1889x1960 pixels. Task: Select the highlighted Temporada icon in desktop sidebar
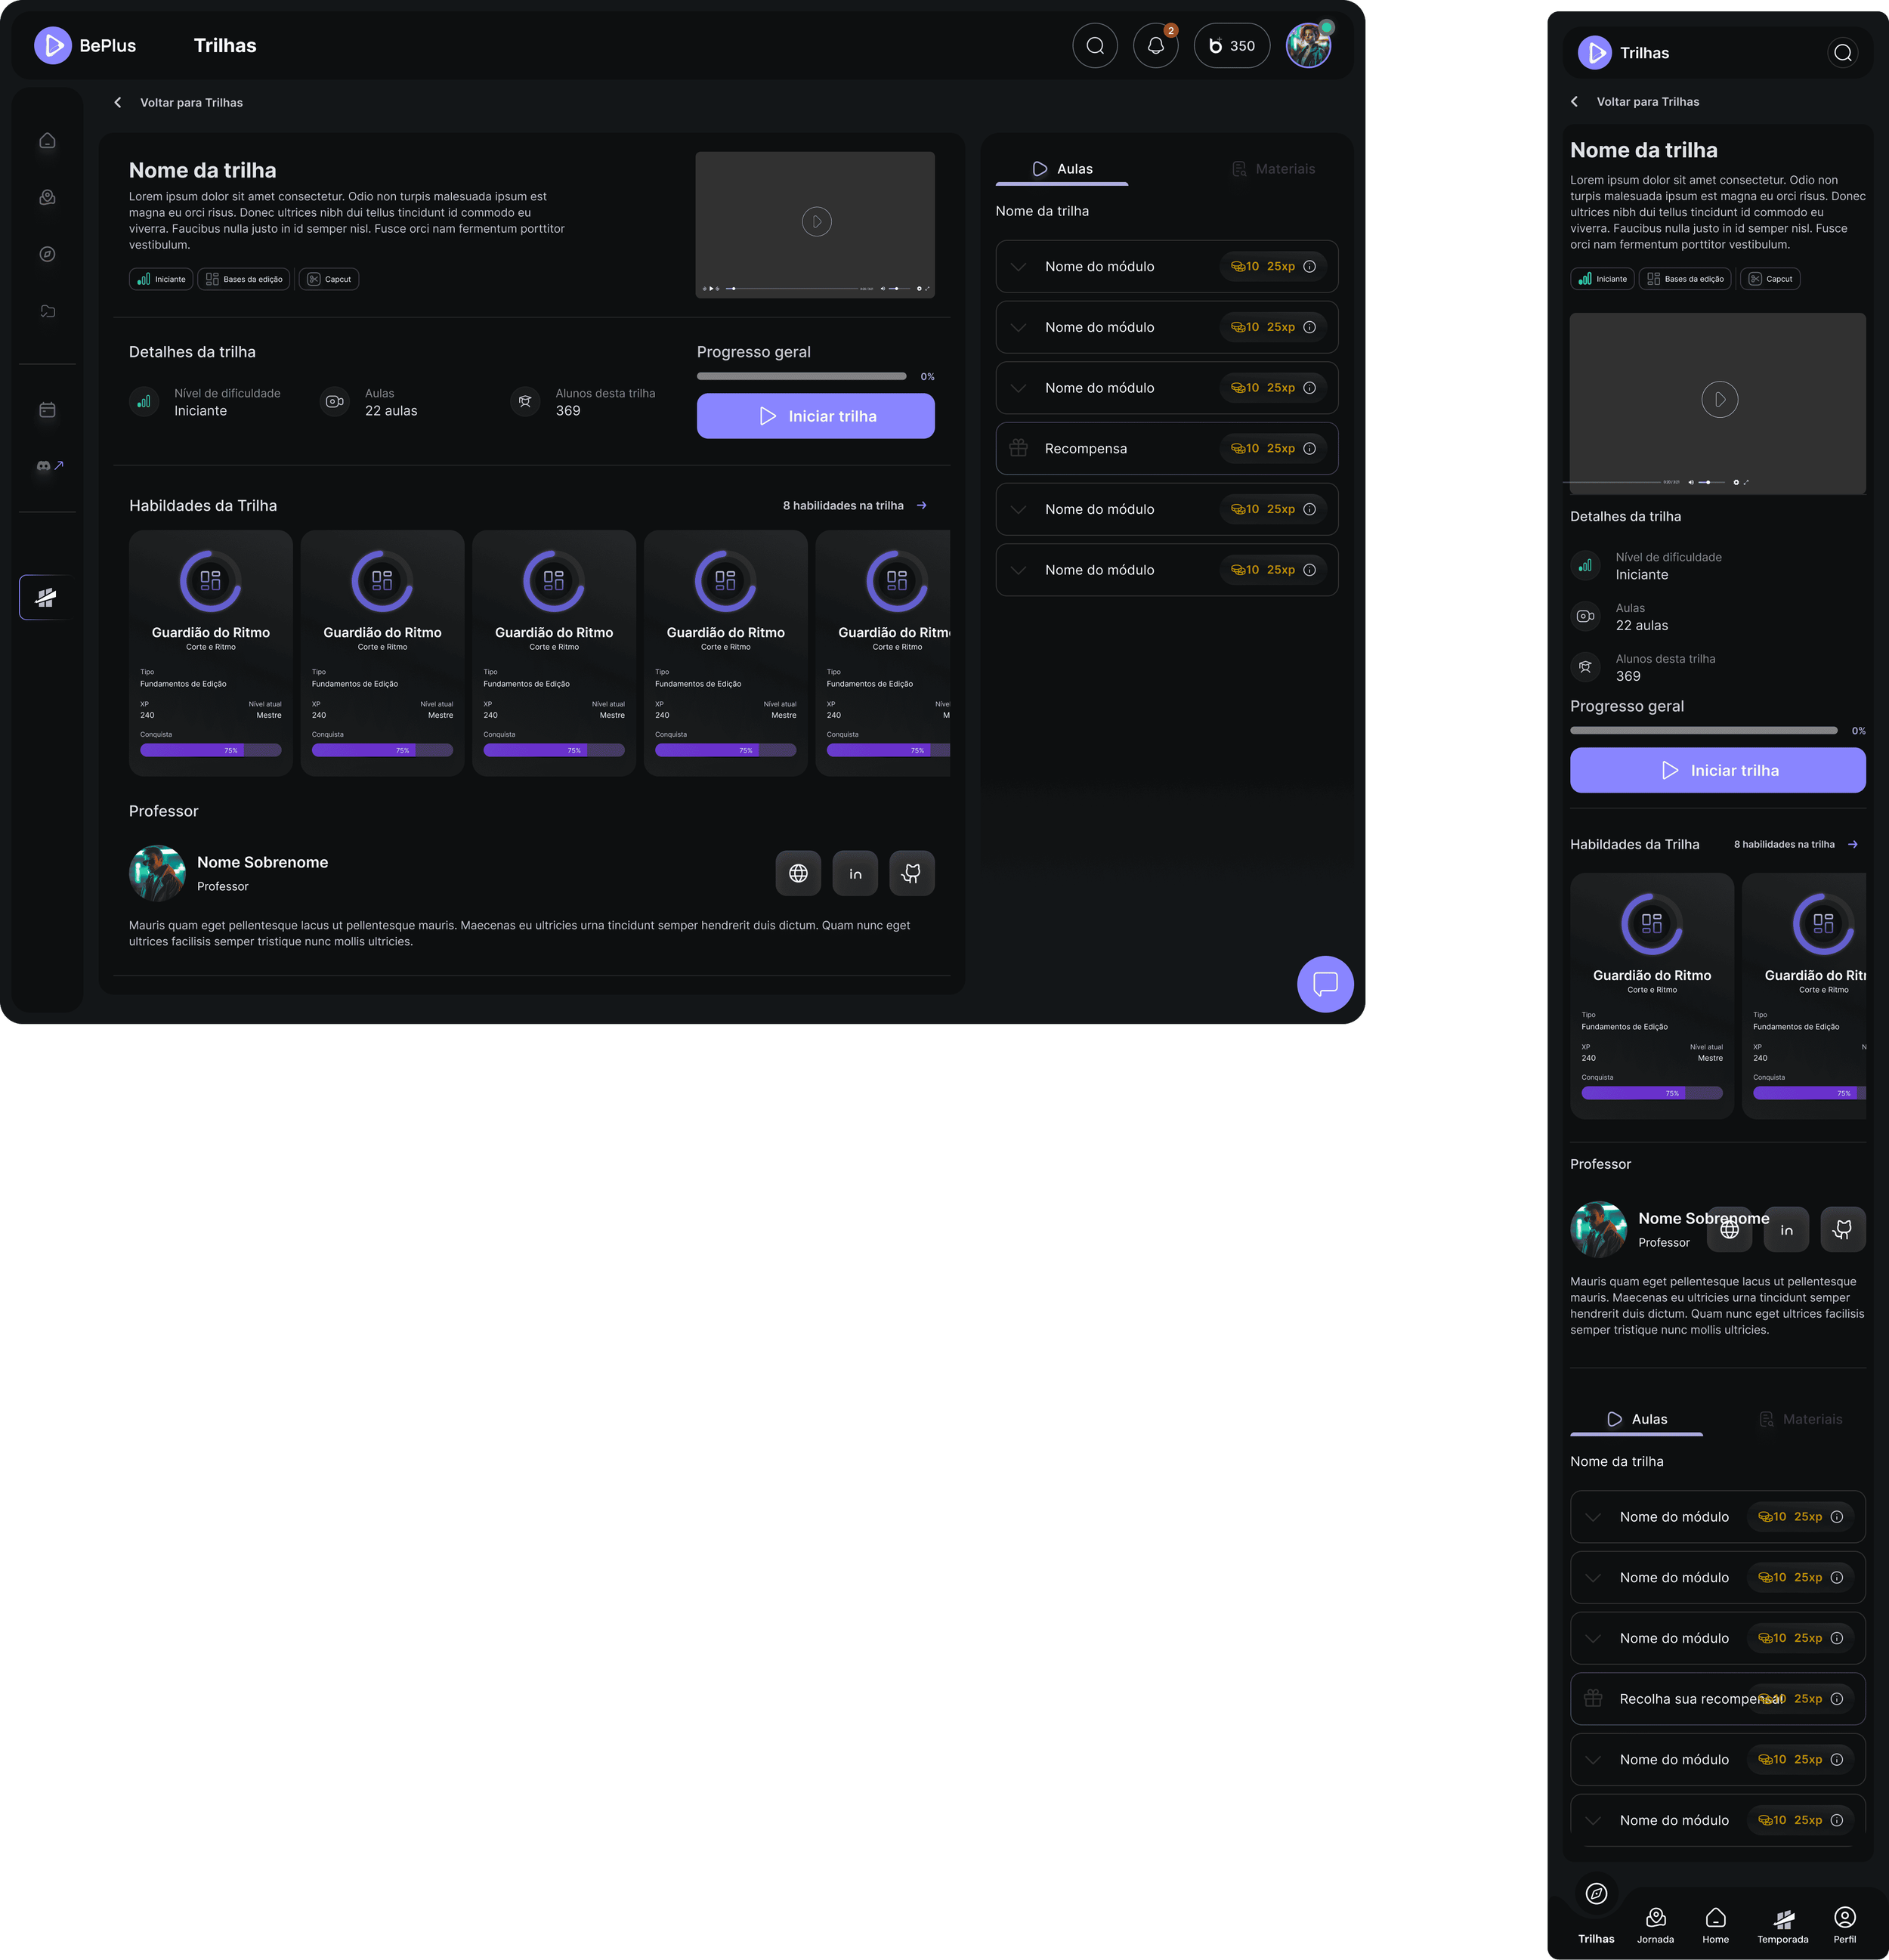point(46,598)
